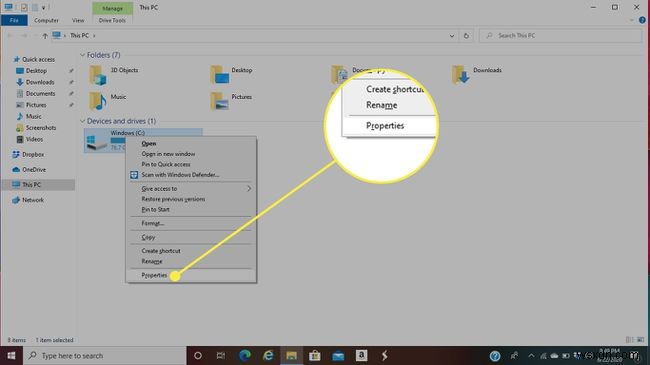Image resolution: width=650 pixels, height=365 pixels.
Task: Open the File ribbon tab
Action: 14,20
